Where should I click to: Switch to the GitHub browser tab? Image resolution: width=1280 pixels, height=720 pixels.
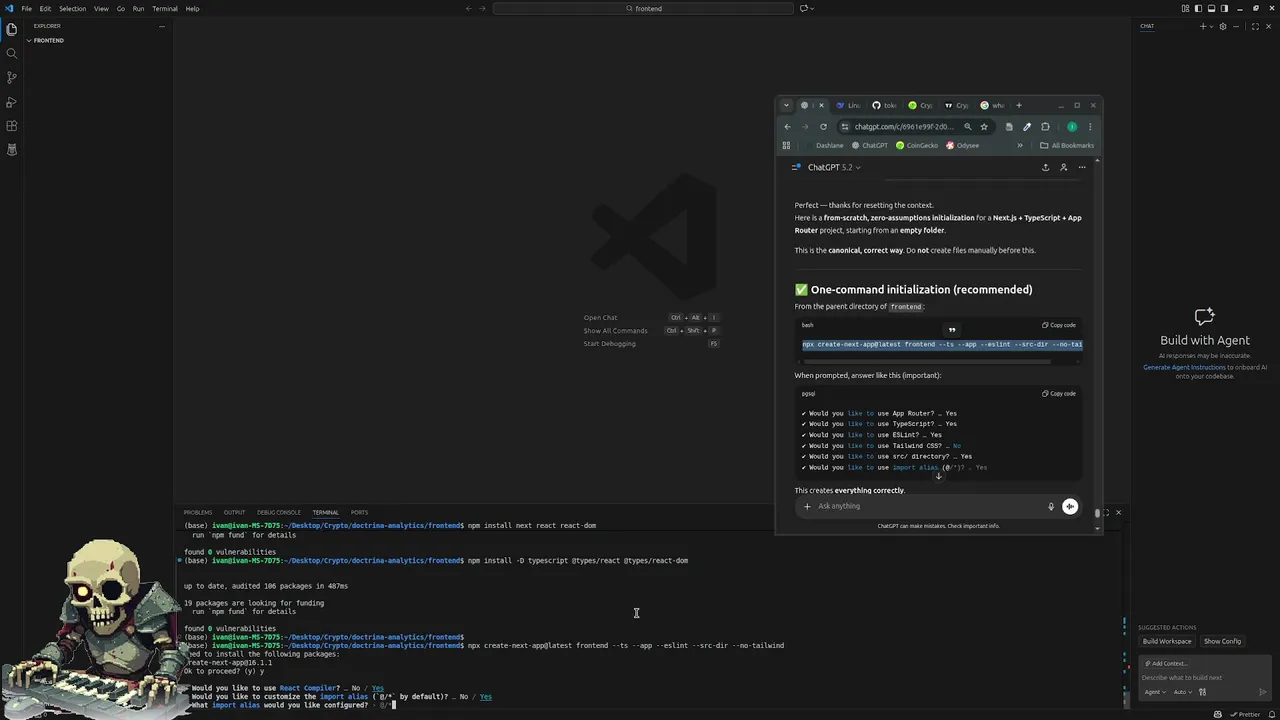[x=886, y=105]
